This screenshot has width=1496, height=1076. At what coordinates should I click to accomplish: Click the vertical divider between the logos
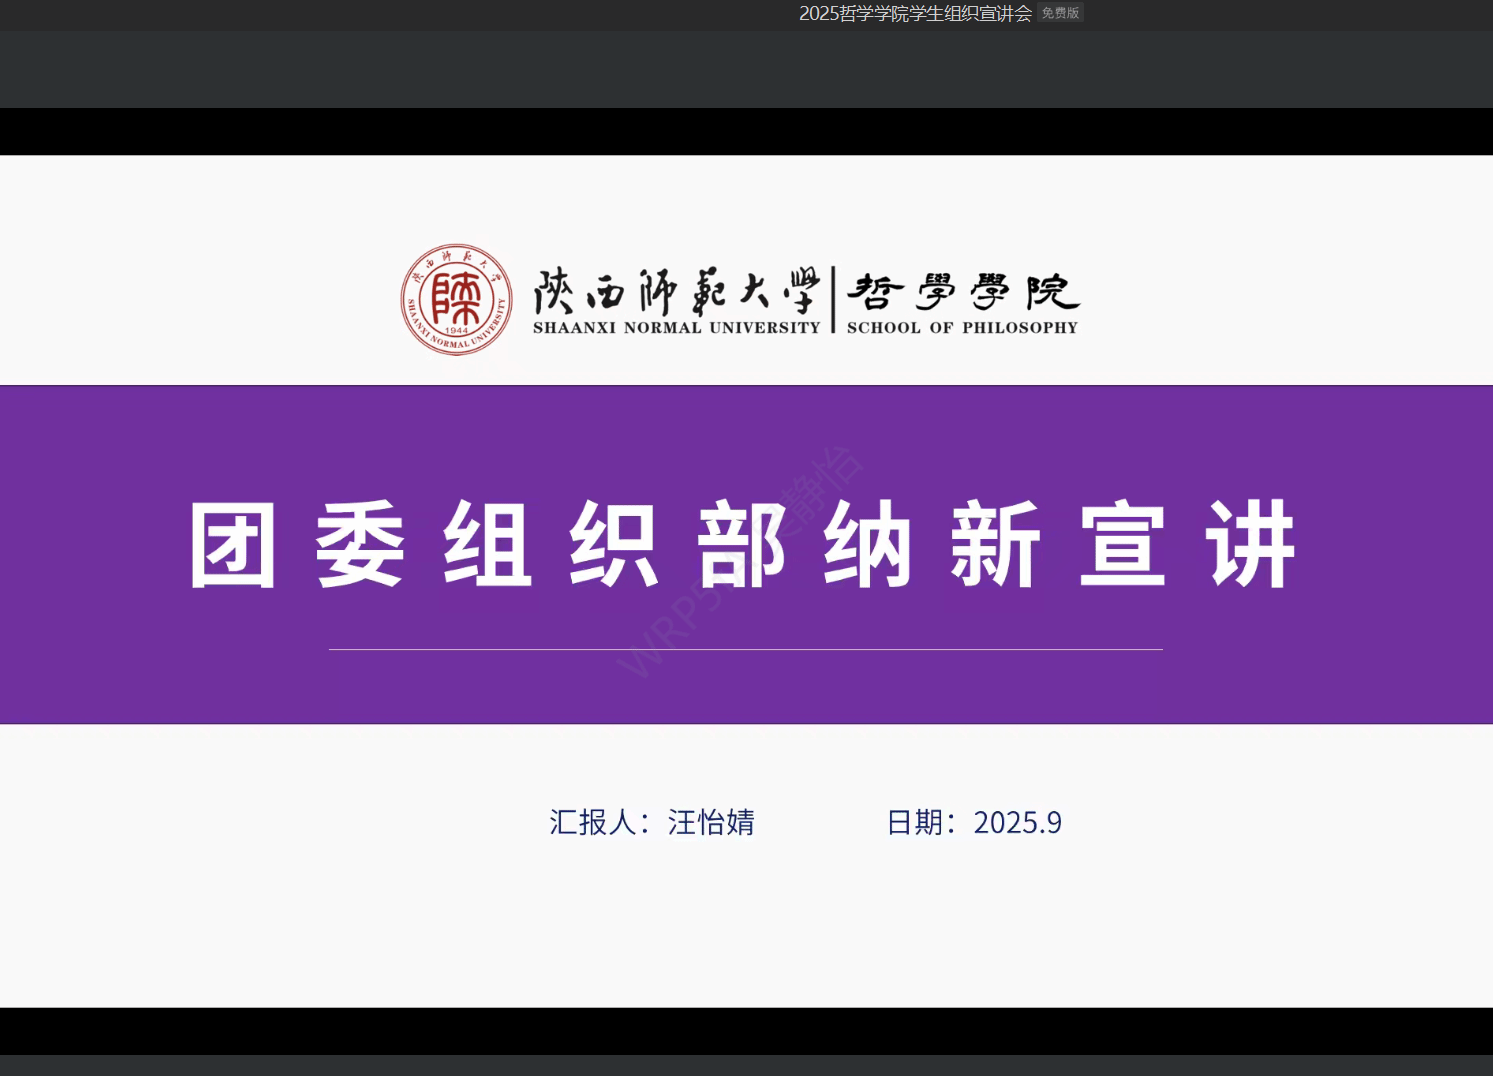tap(833, 299)
